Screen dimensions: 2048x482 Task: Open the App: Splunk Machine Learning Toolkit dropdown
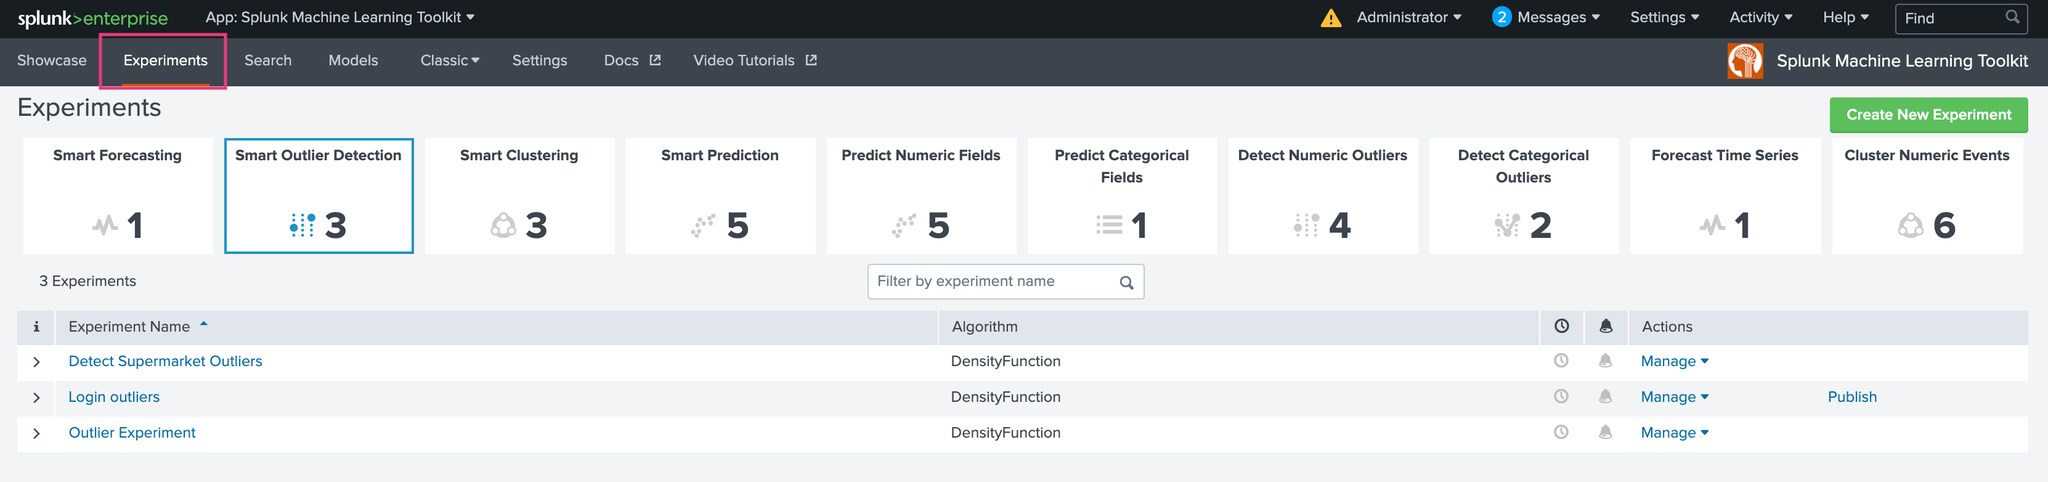340,17
